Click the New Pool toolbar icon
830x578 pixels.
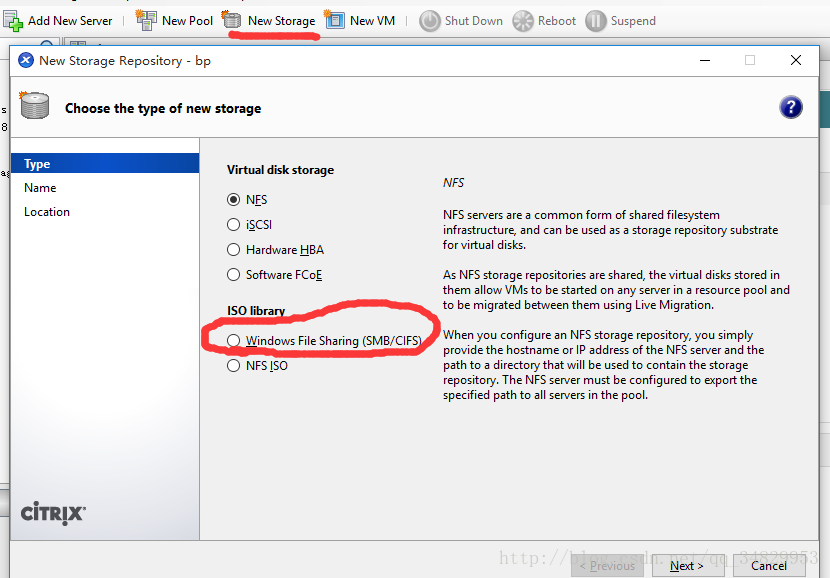coord(146,20)
